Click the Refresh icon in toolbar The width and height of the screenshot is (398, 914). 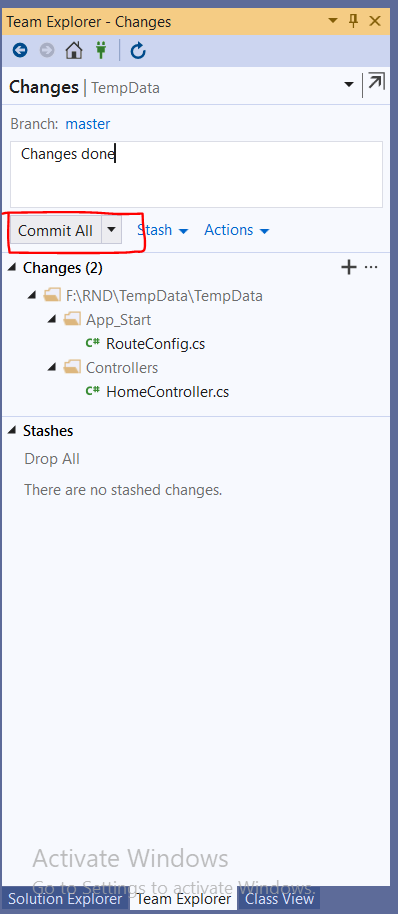click(138, 51)
